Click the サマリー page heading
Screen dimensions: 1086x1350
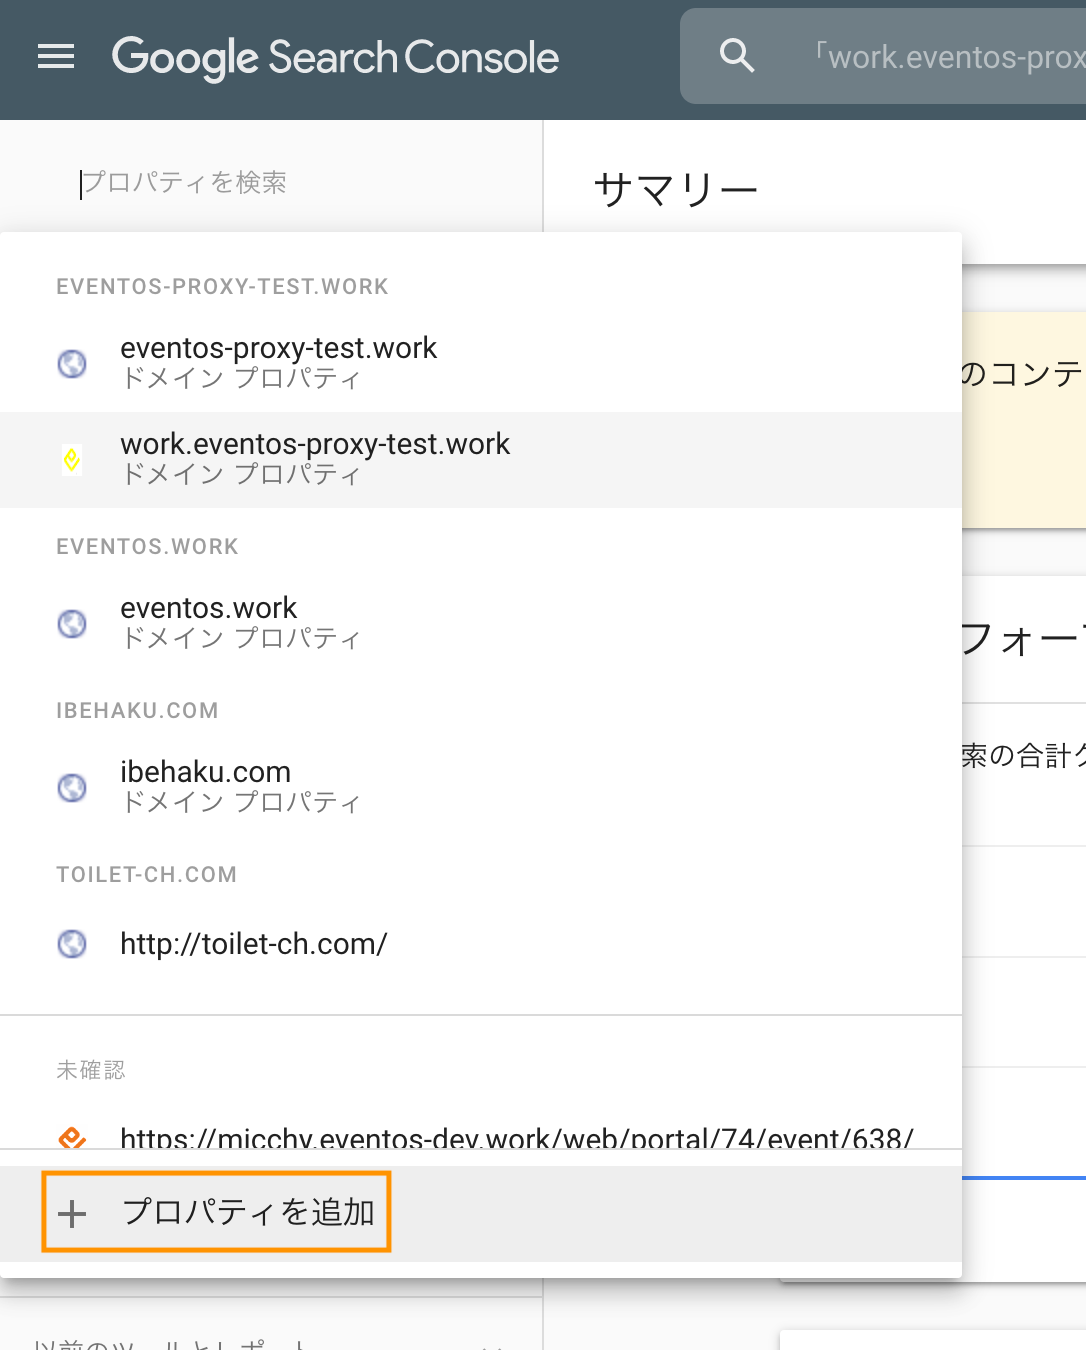tap(676, 189)
